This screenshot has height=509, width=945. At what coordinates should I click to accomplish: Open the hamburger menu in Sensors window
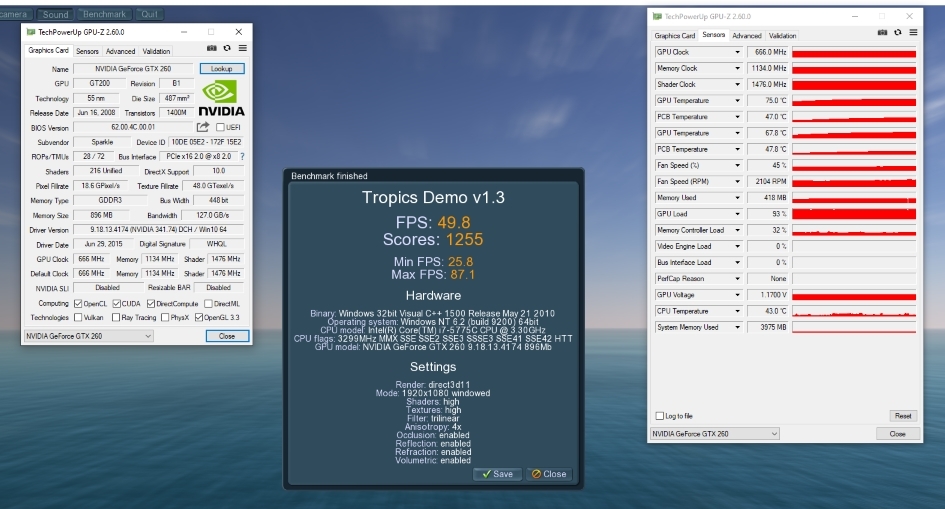tap(913, 33)
